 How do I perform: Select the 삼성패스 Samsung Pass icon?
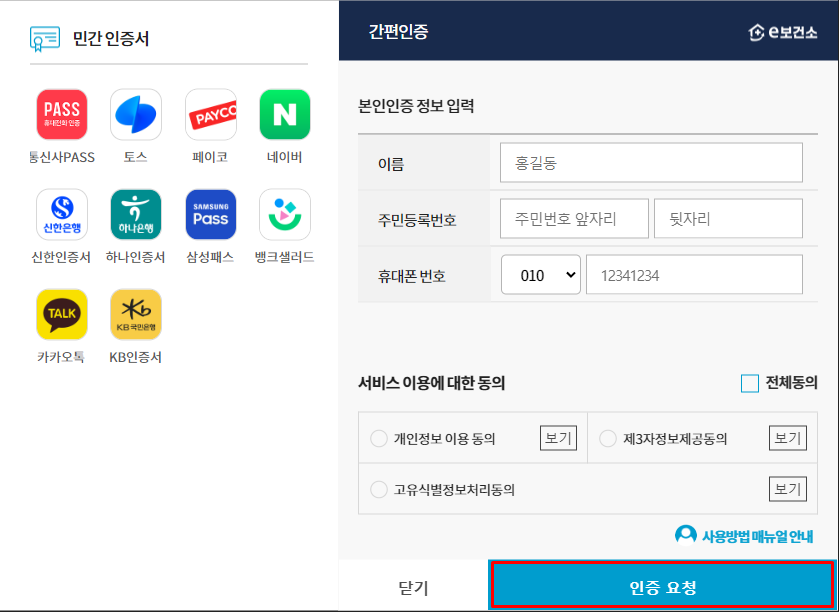pos(211,215)
